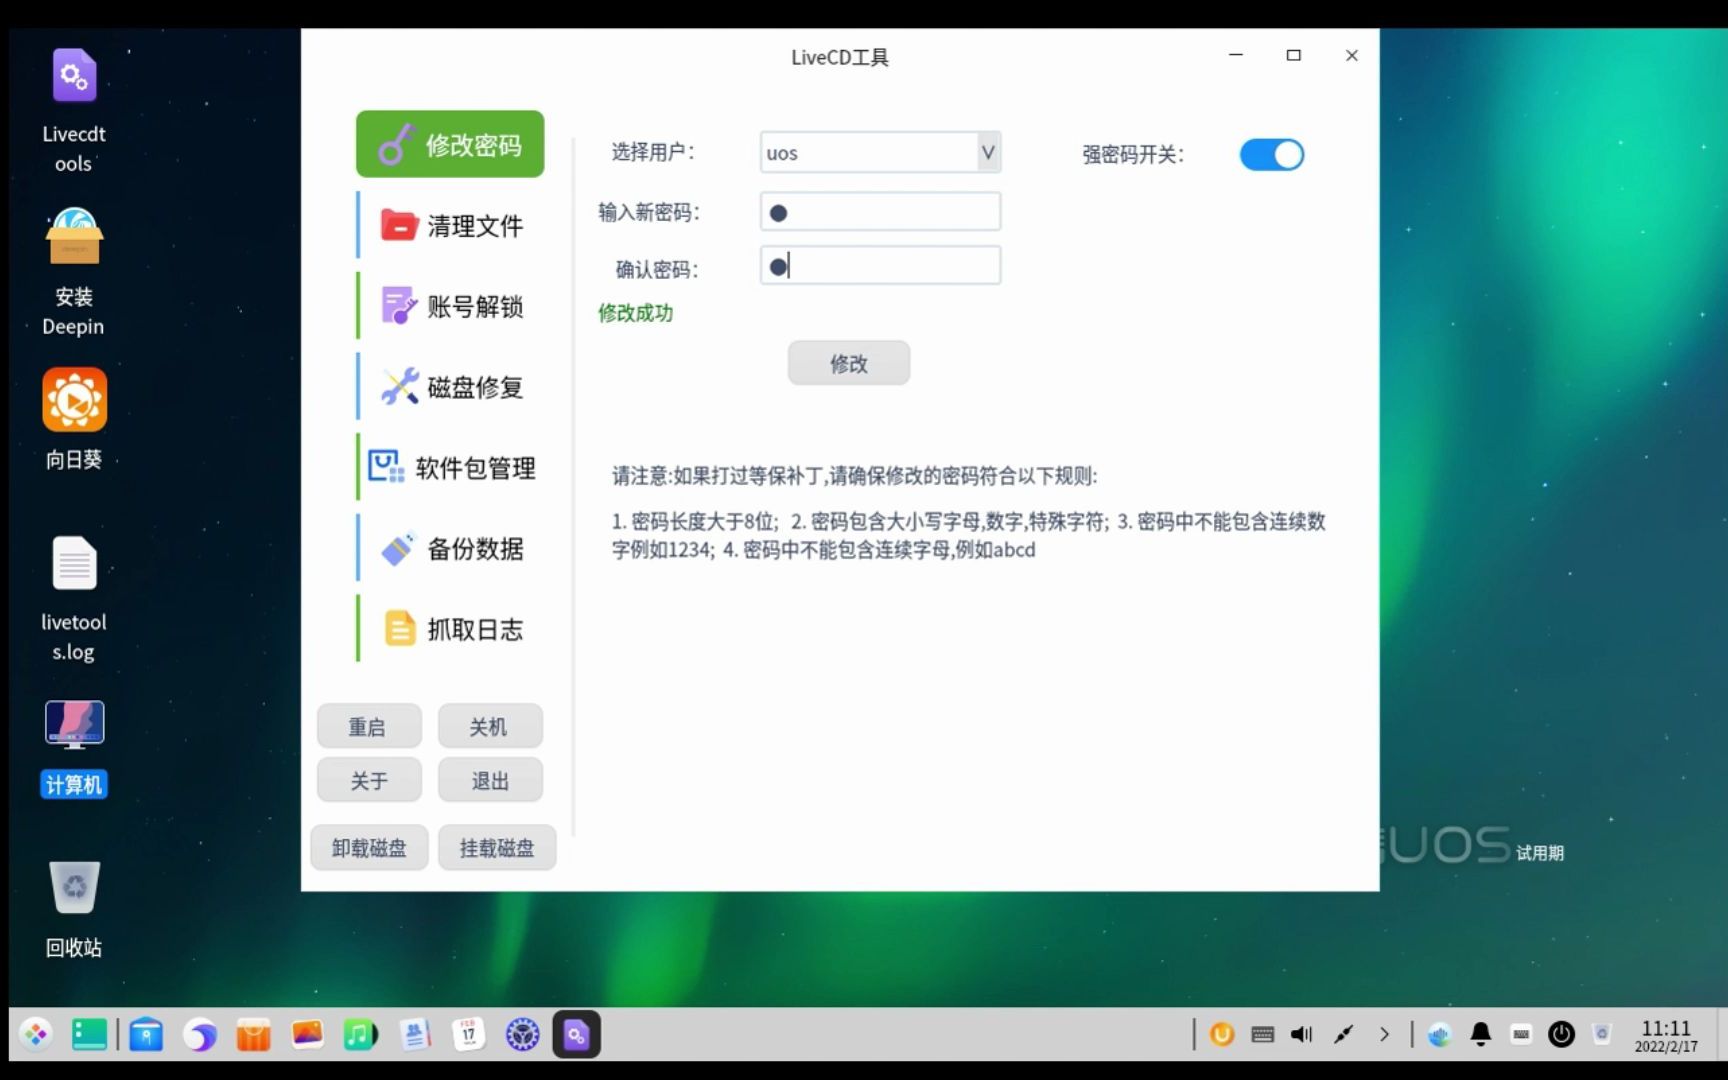Launch 向日葵 from the desktop

(73, 398)
